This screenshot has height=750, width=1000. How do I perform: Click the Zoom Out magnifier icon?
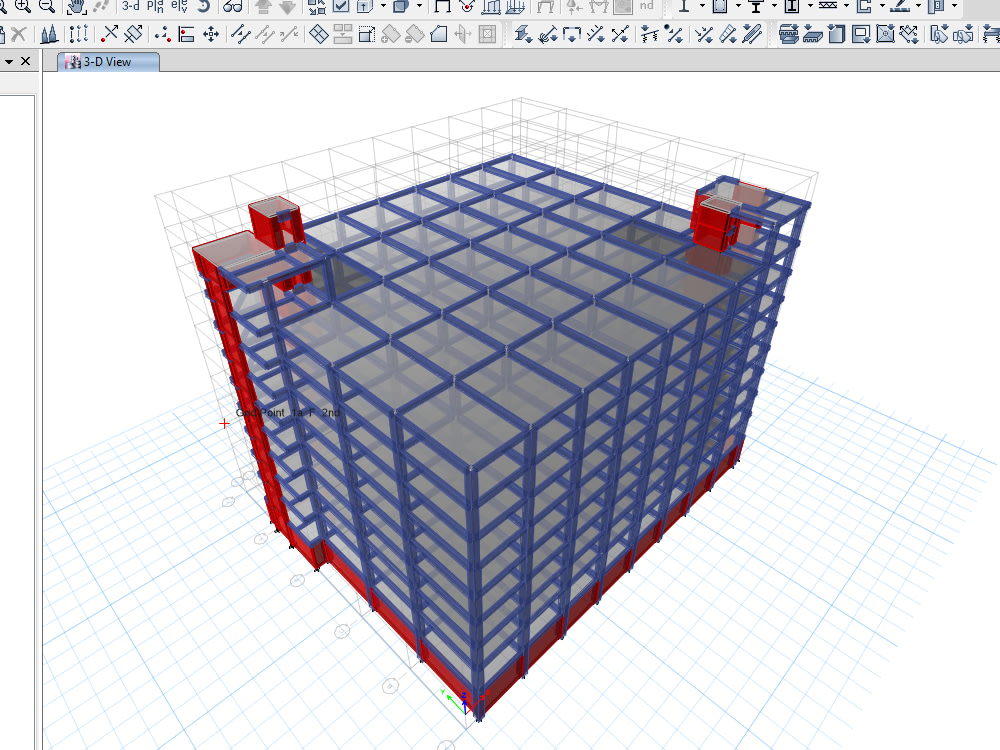pos(45,8)
